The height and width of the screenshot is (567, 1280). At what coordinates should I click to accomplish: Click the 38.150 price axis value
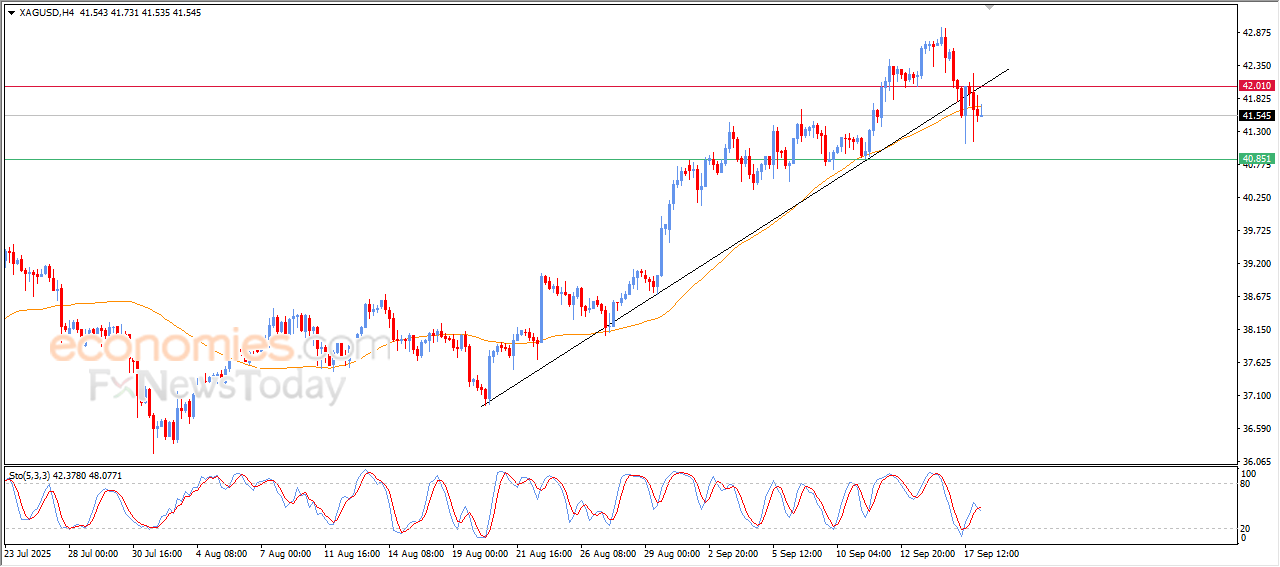tap(1256, 330)
